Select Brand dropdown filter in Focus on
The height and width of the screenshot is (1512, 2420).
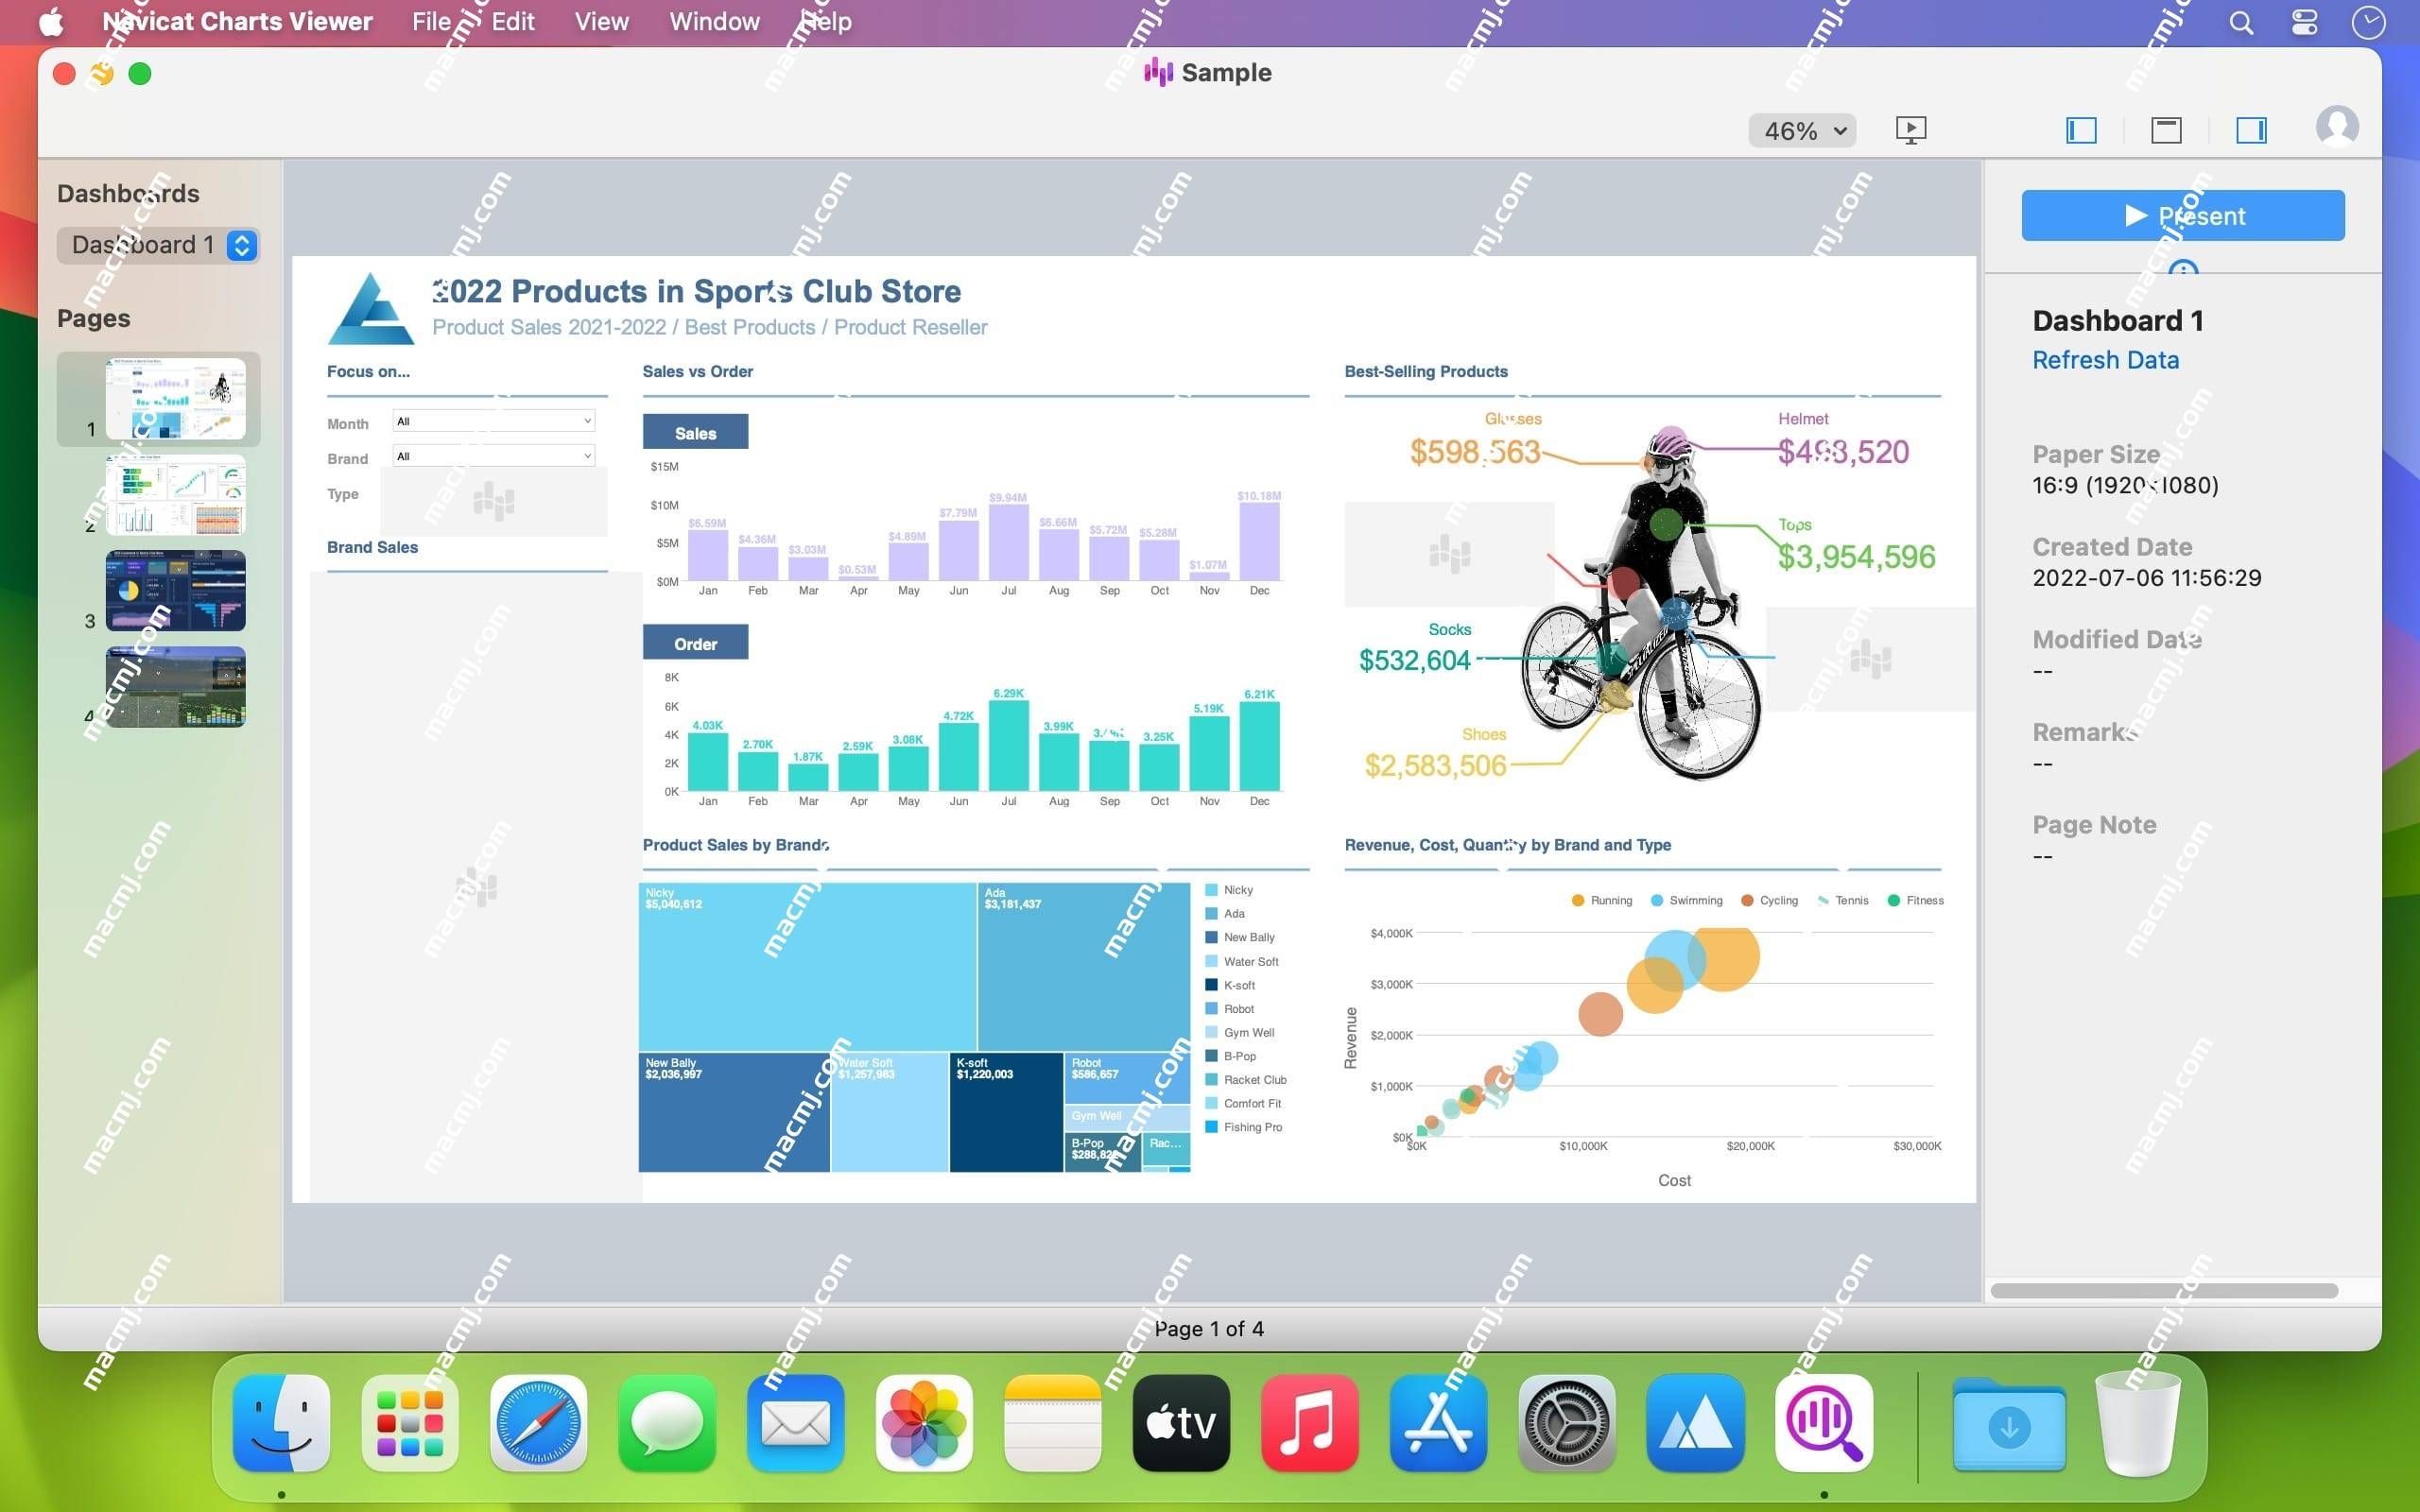(493, 456)
